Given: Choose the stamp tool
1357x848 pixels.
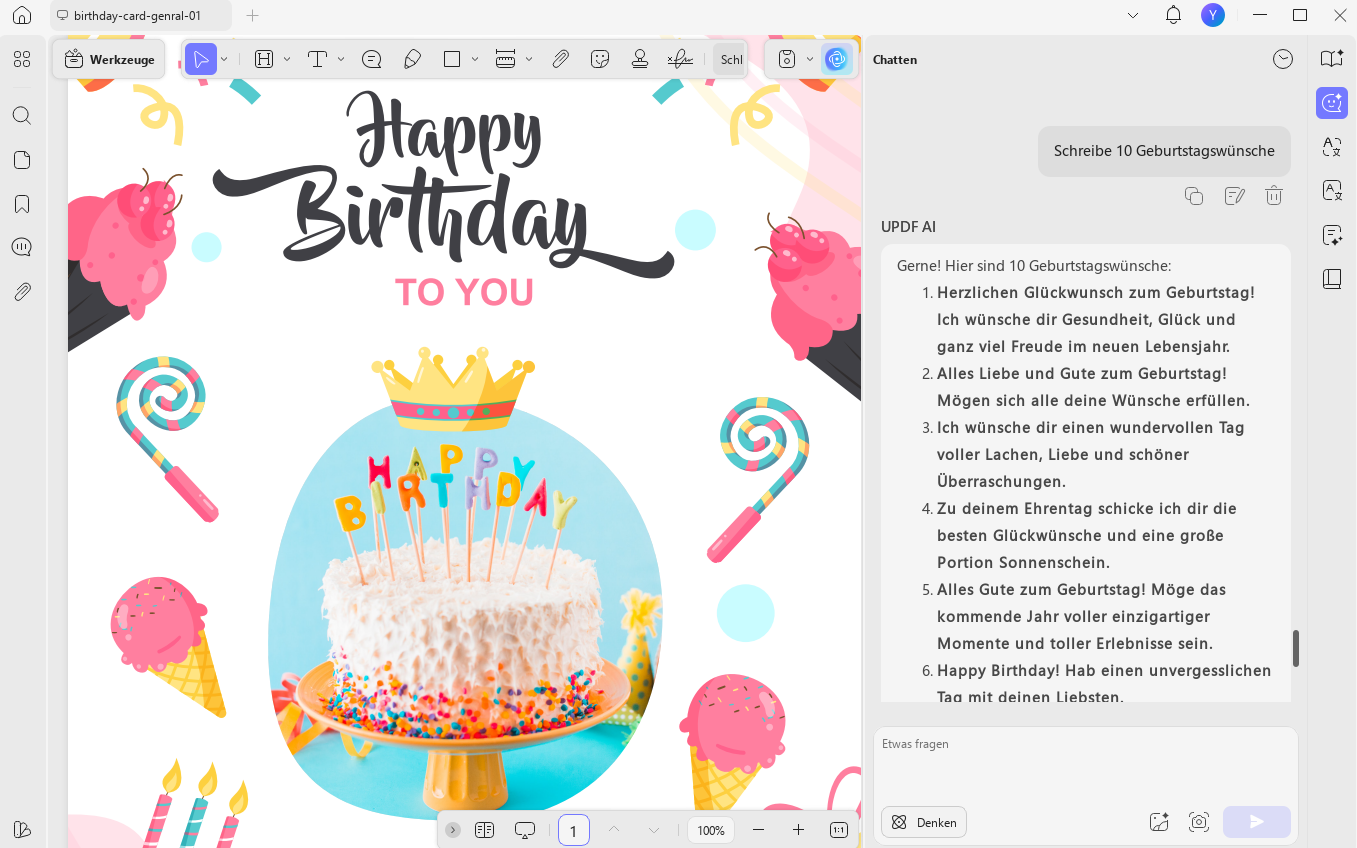Looking at the screenshot, I should 640,60.
